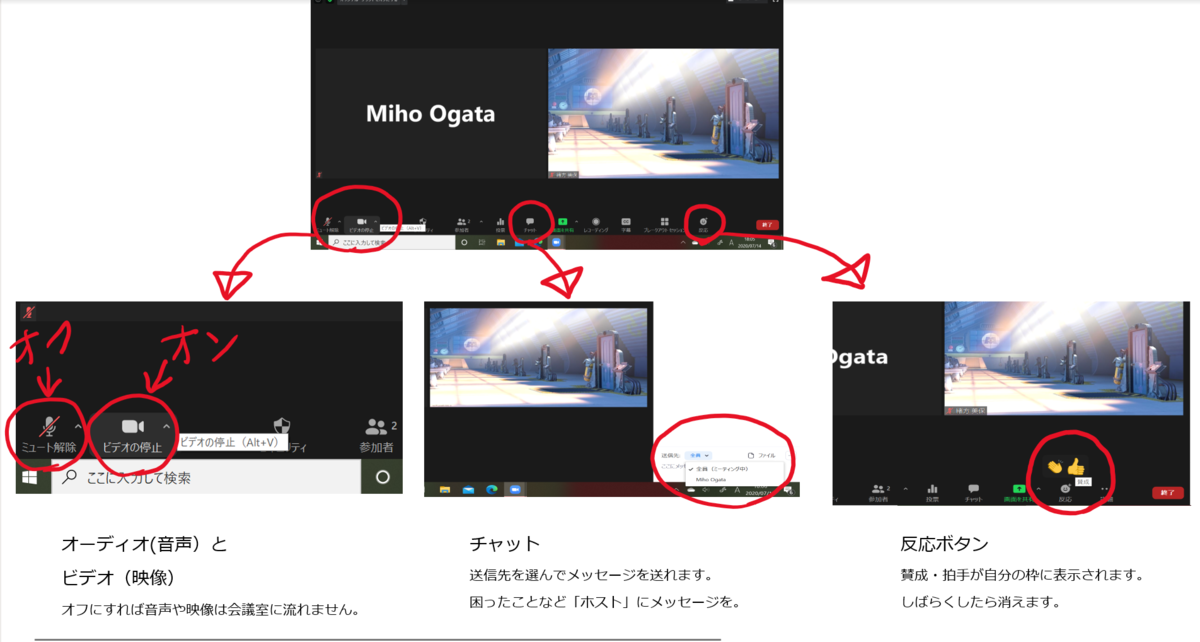
Task: Click green share screen icon in right panel
Action: [x=1019, y=488]
